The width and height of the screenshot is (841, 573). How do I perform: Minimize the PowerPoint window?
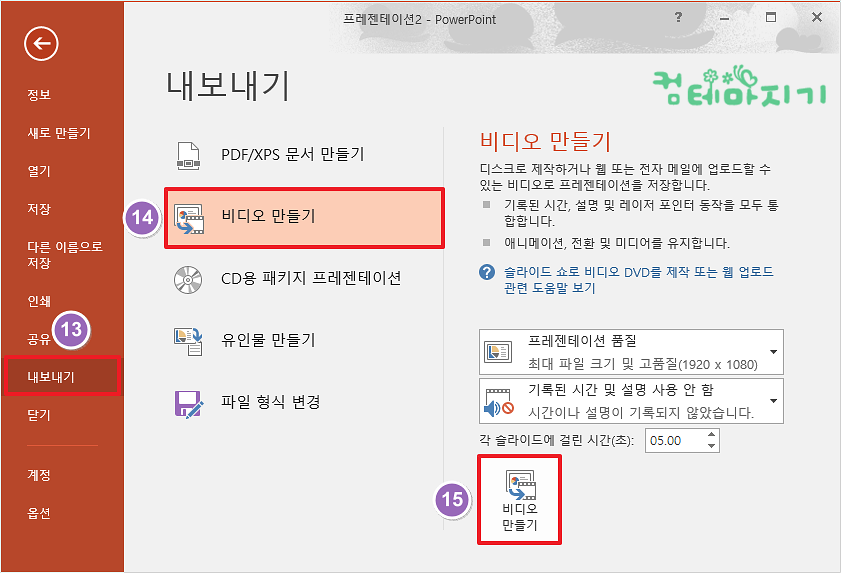click(x=725, y=18)
